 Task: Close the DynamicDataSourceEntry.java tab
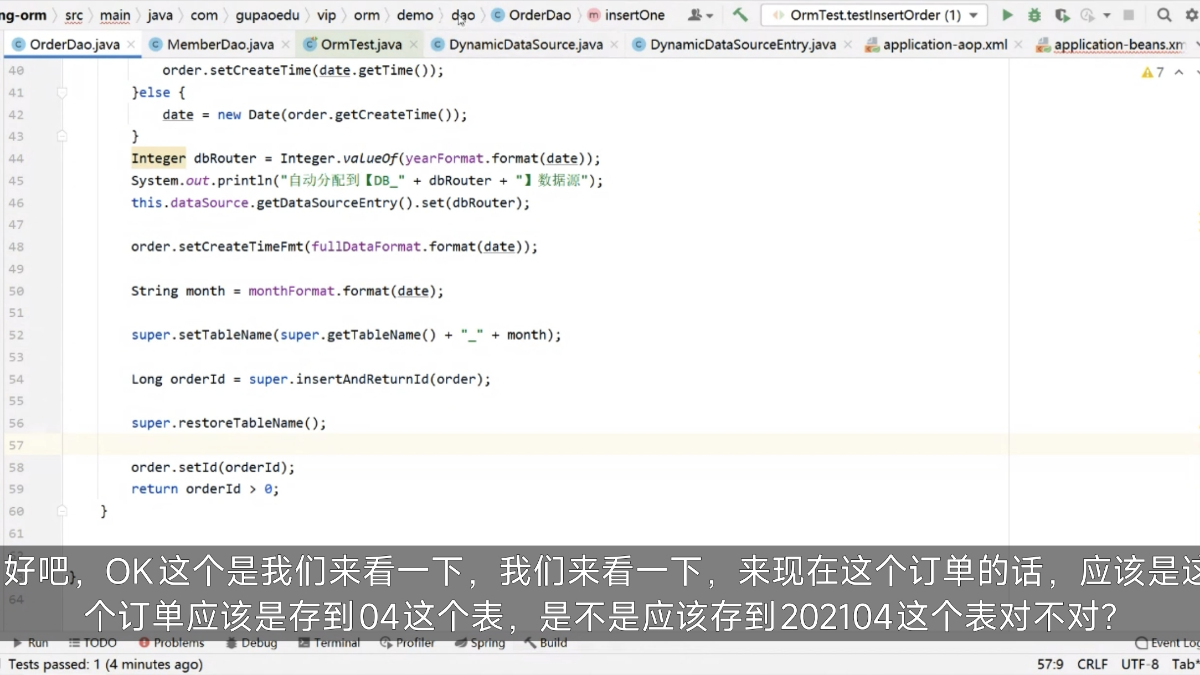pyautogui.click(x=846, y=45)
